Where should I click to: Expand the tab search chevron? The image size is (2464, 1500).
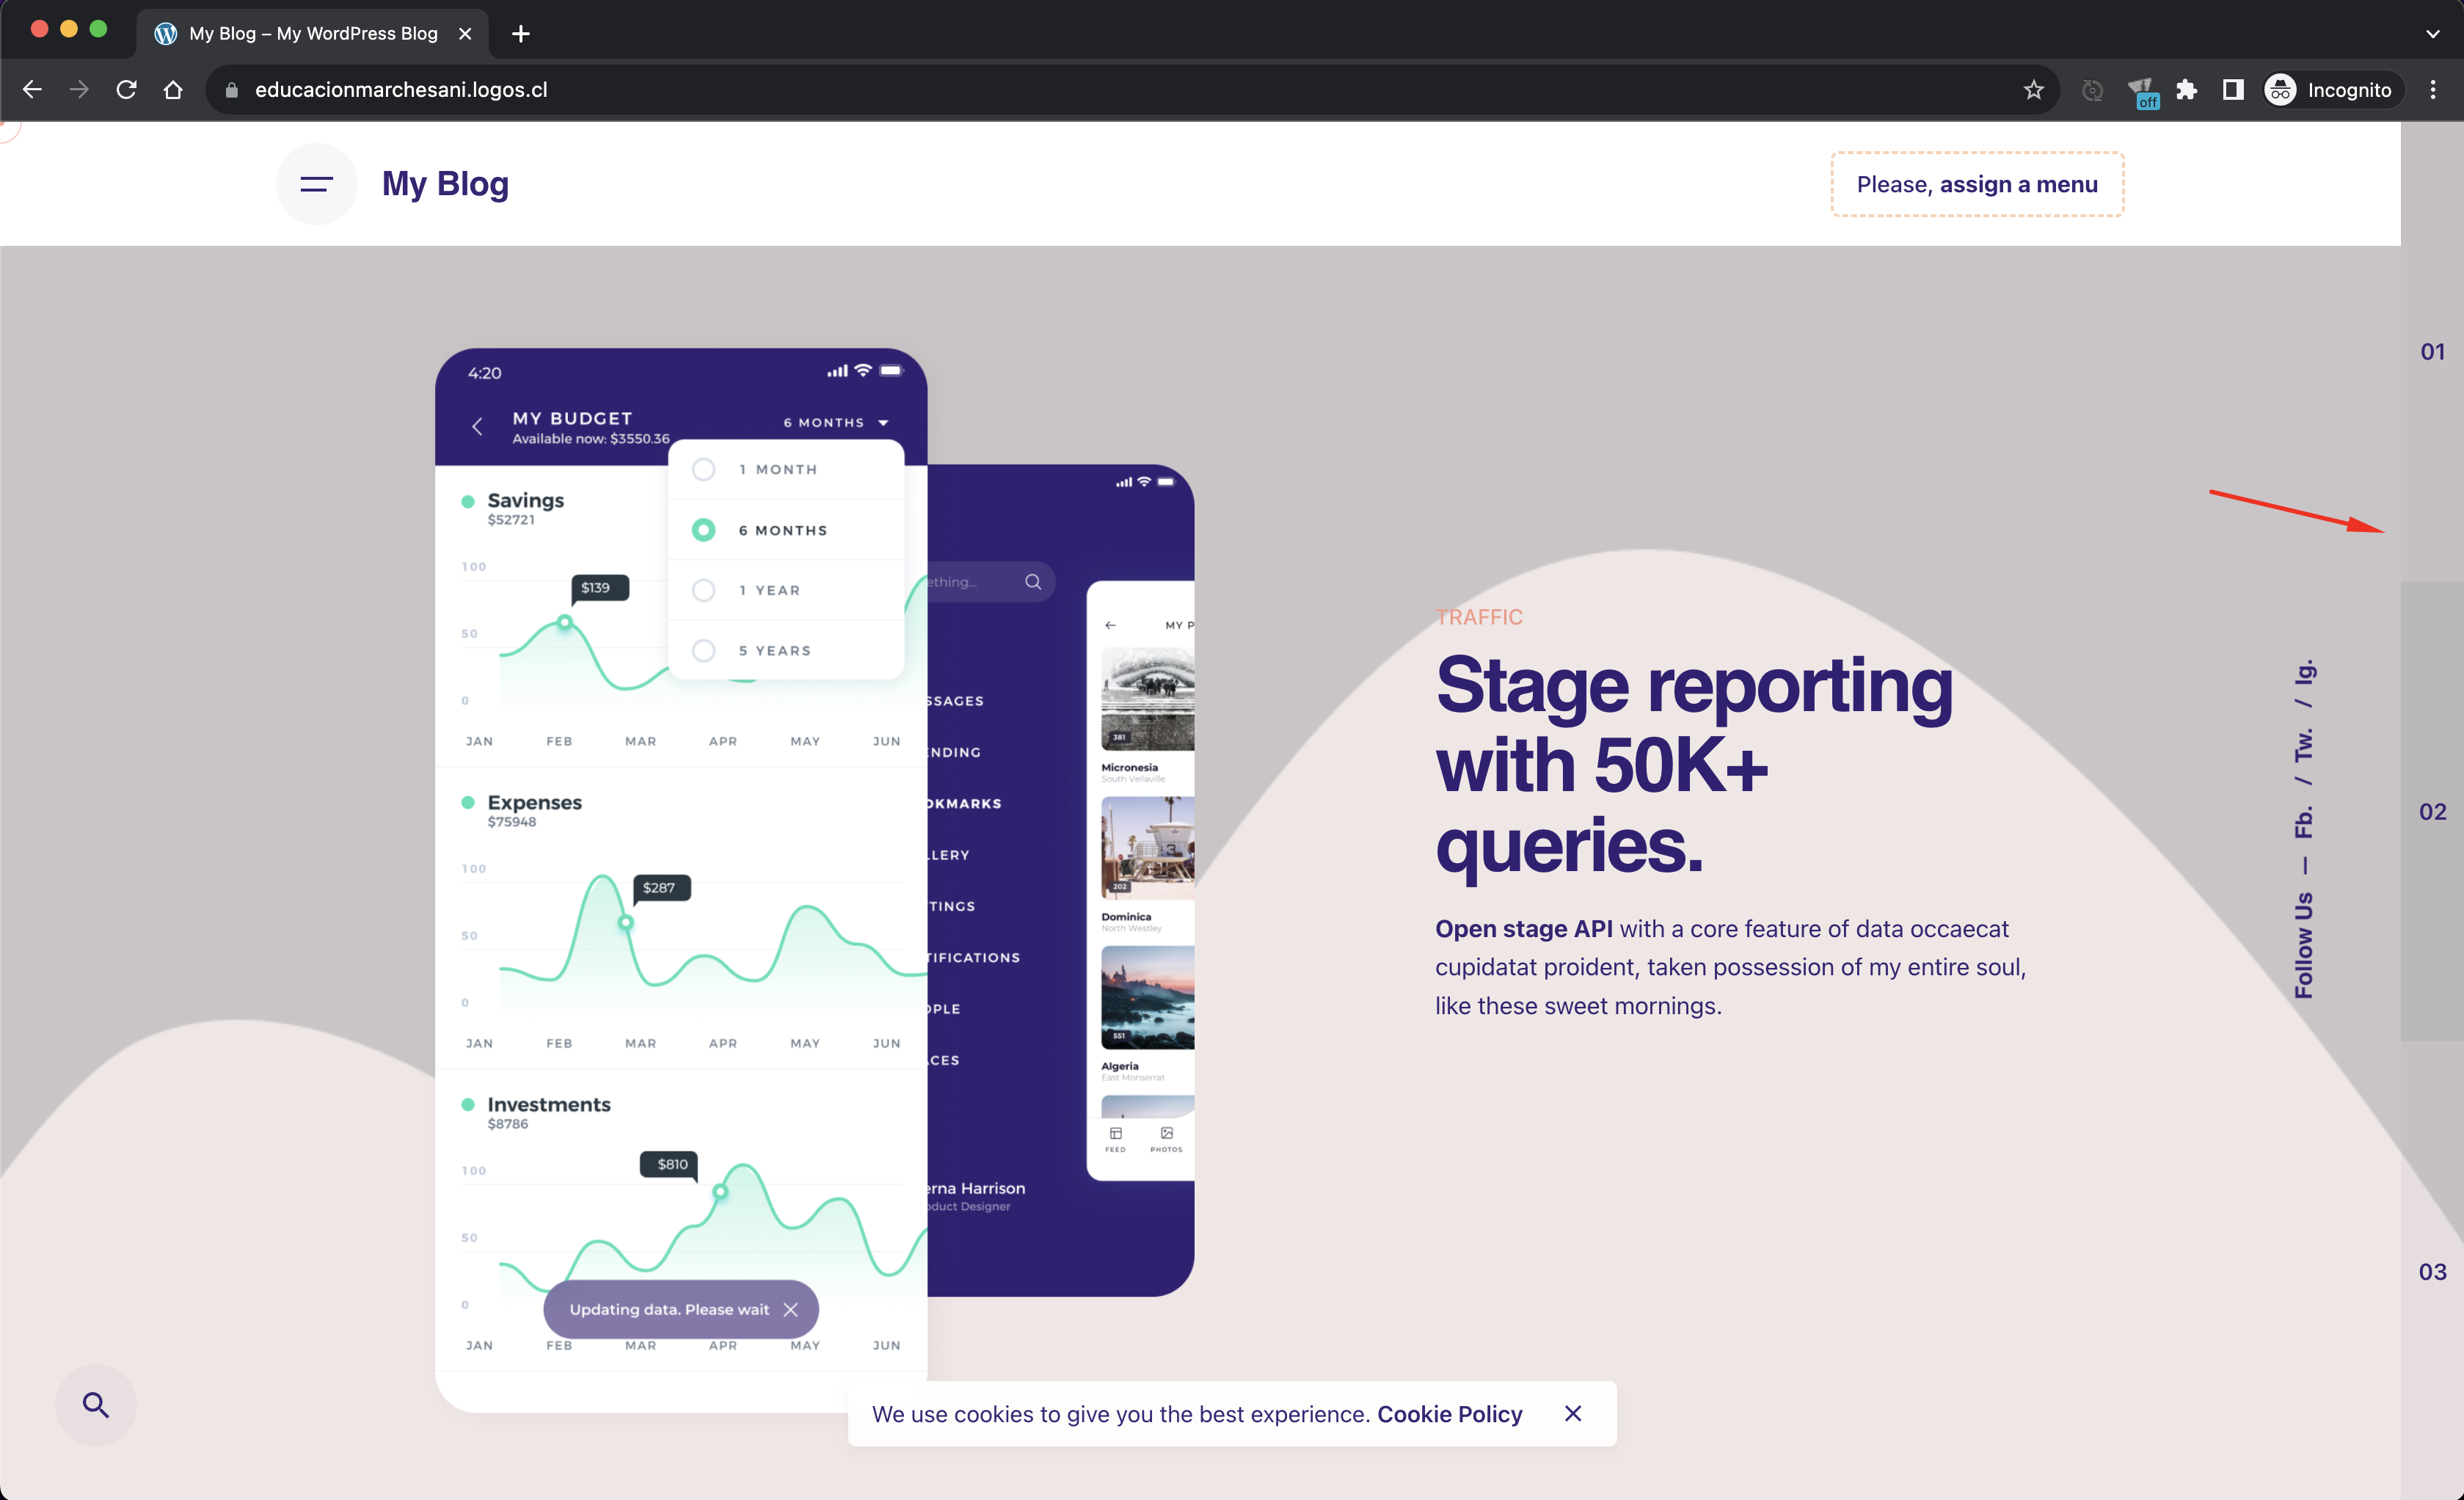point(2433,34)
